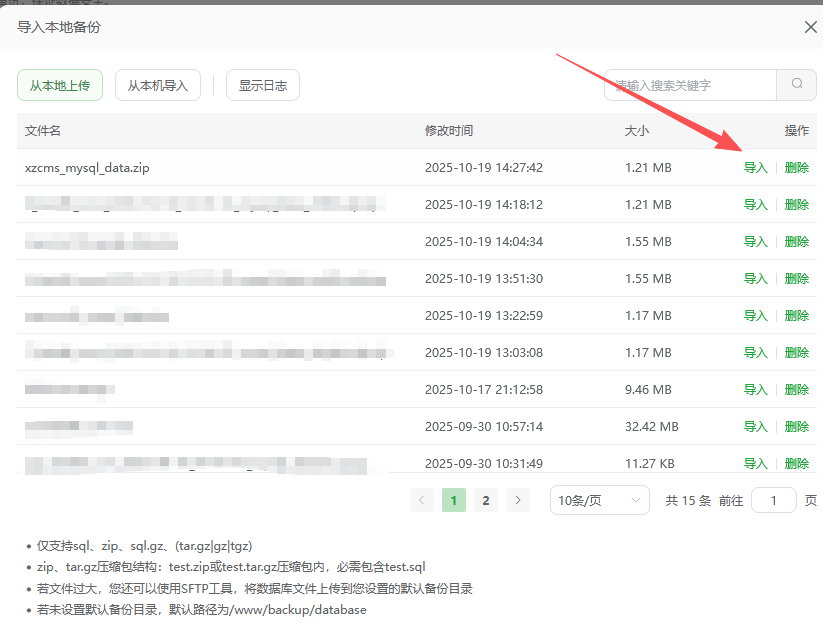Go to next page arrow
Screen dimensions: 823x637
[517, 500]
